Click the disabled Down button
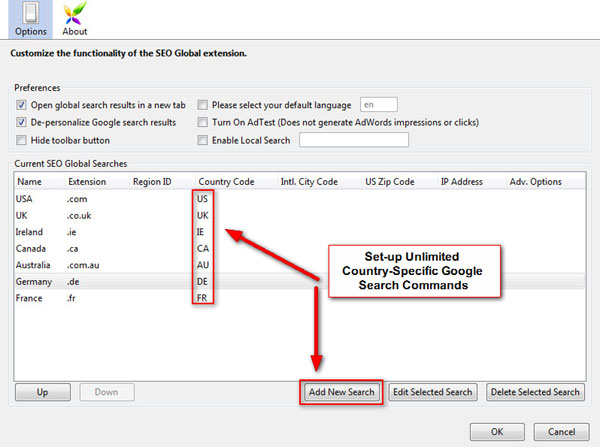This screenshot has width=600, height=447. (x=107, y=392)
